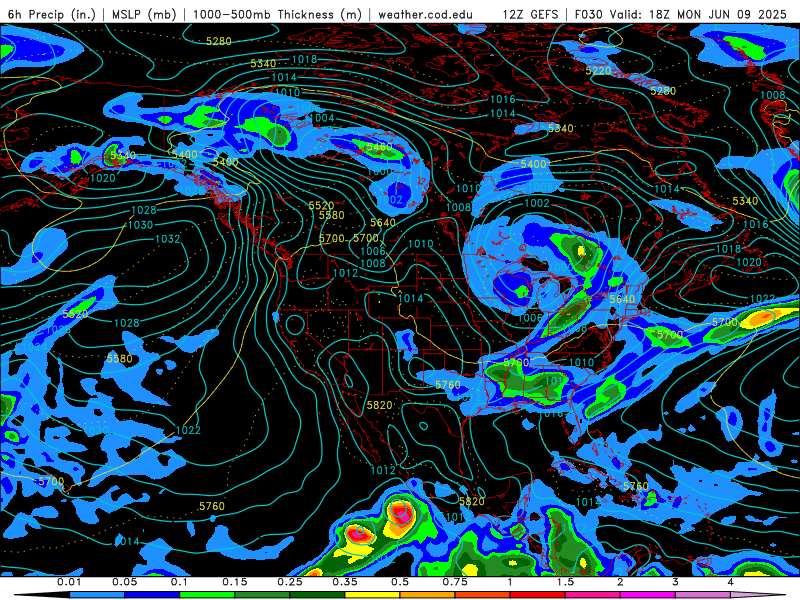The width and height of the screenshot is (800, 600).
Task: Click the '1004' isobar label
Action: click(322, 118)
